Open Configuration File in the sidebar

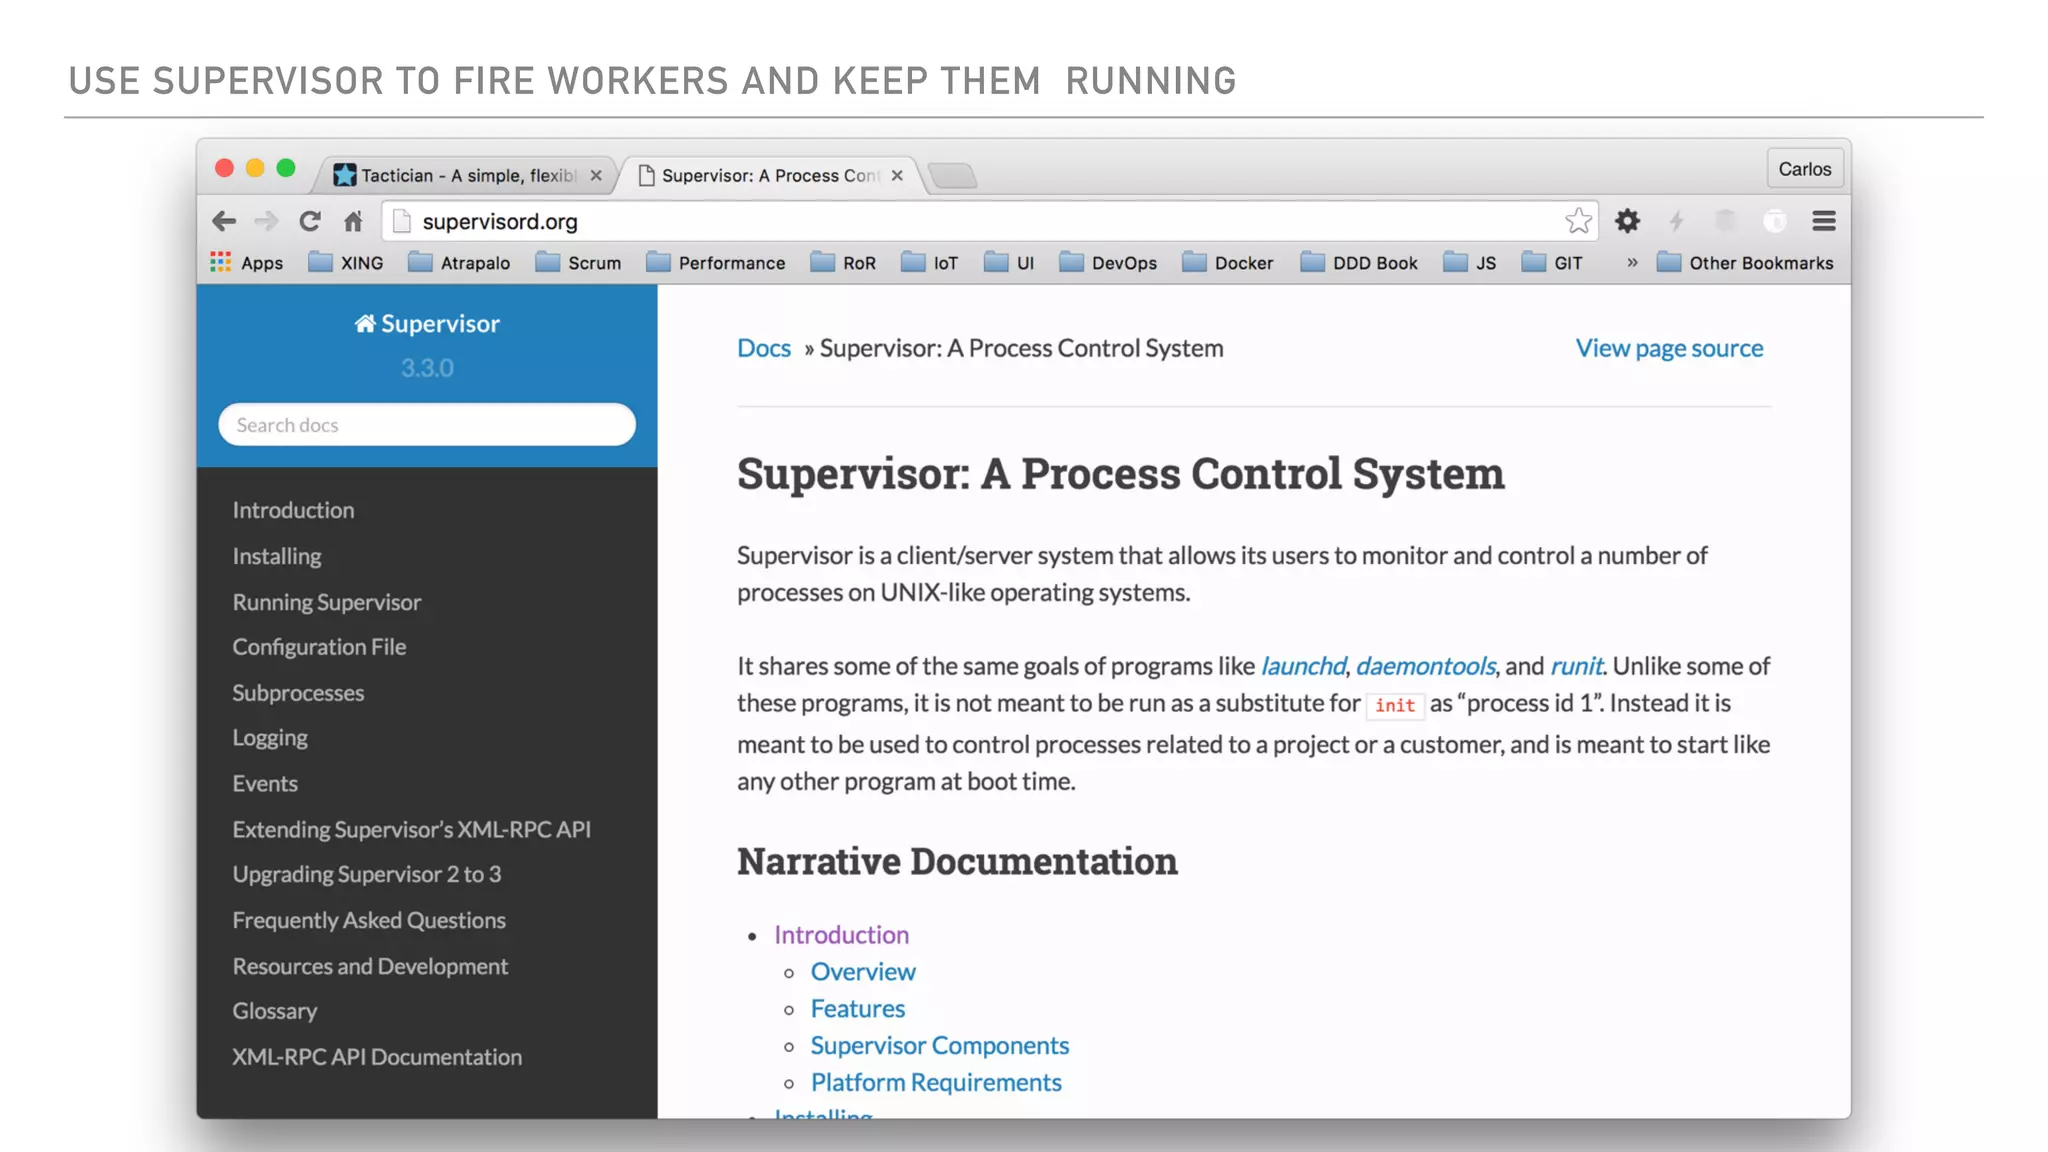point(319,647)
